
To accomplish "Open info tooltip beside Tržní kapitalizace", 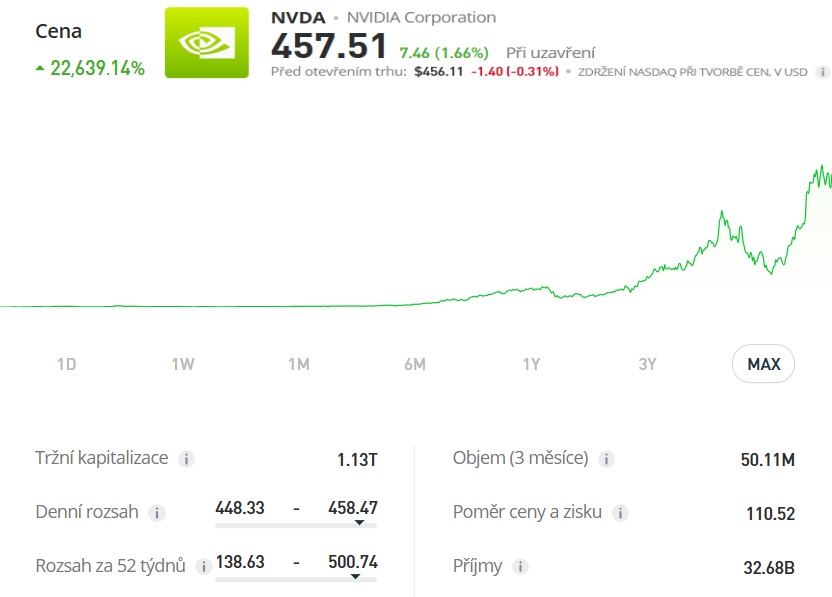I will click(186, 458).
